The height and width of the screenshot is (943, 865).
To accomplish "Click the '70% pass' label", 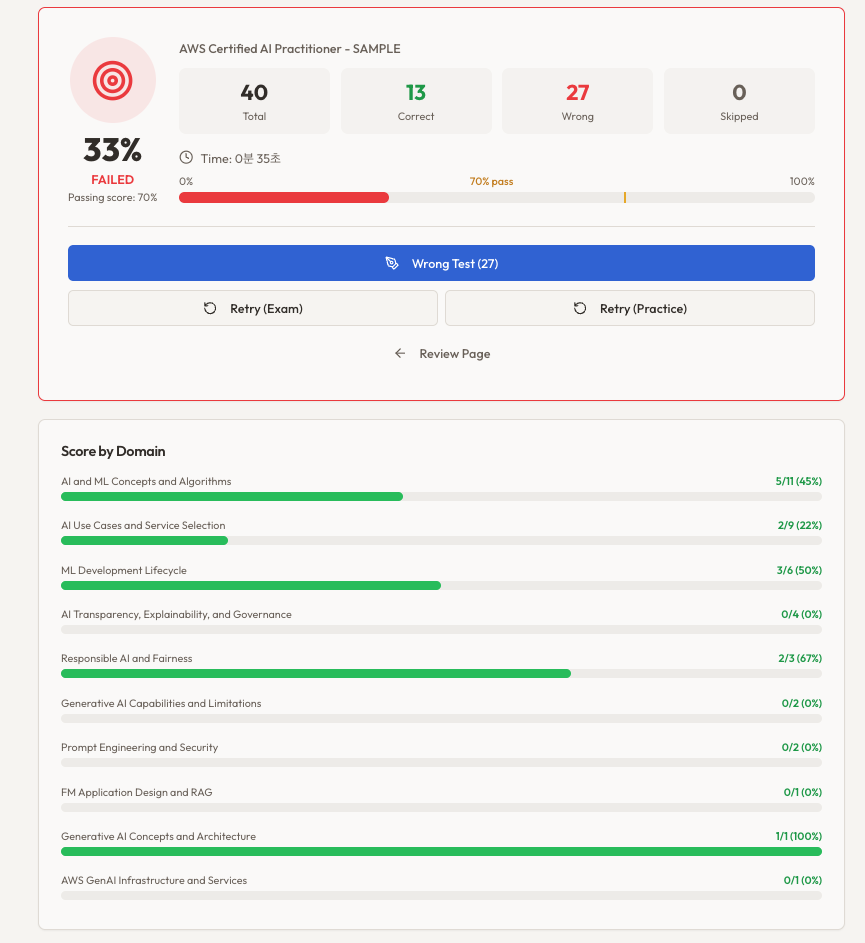I will [491, 182].
